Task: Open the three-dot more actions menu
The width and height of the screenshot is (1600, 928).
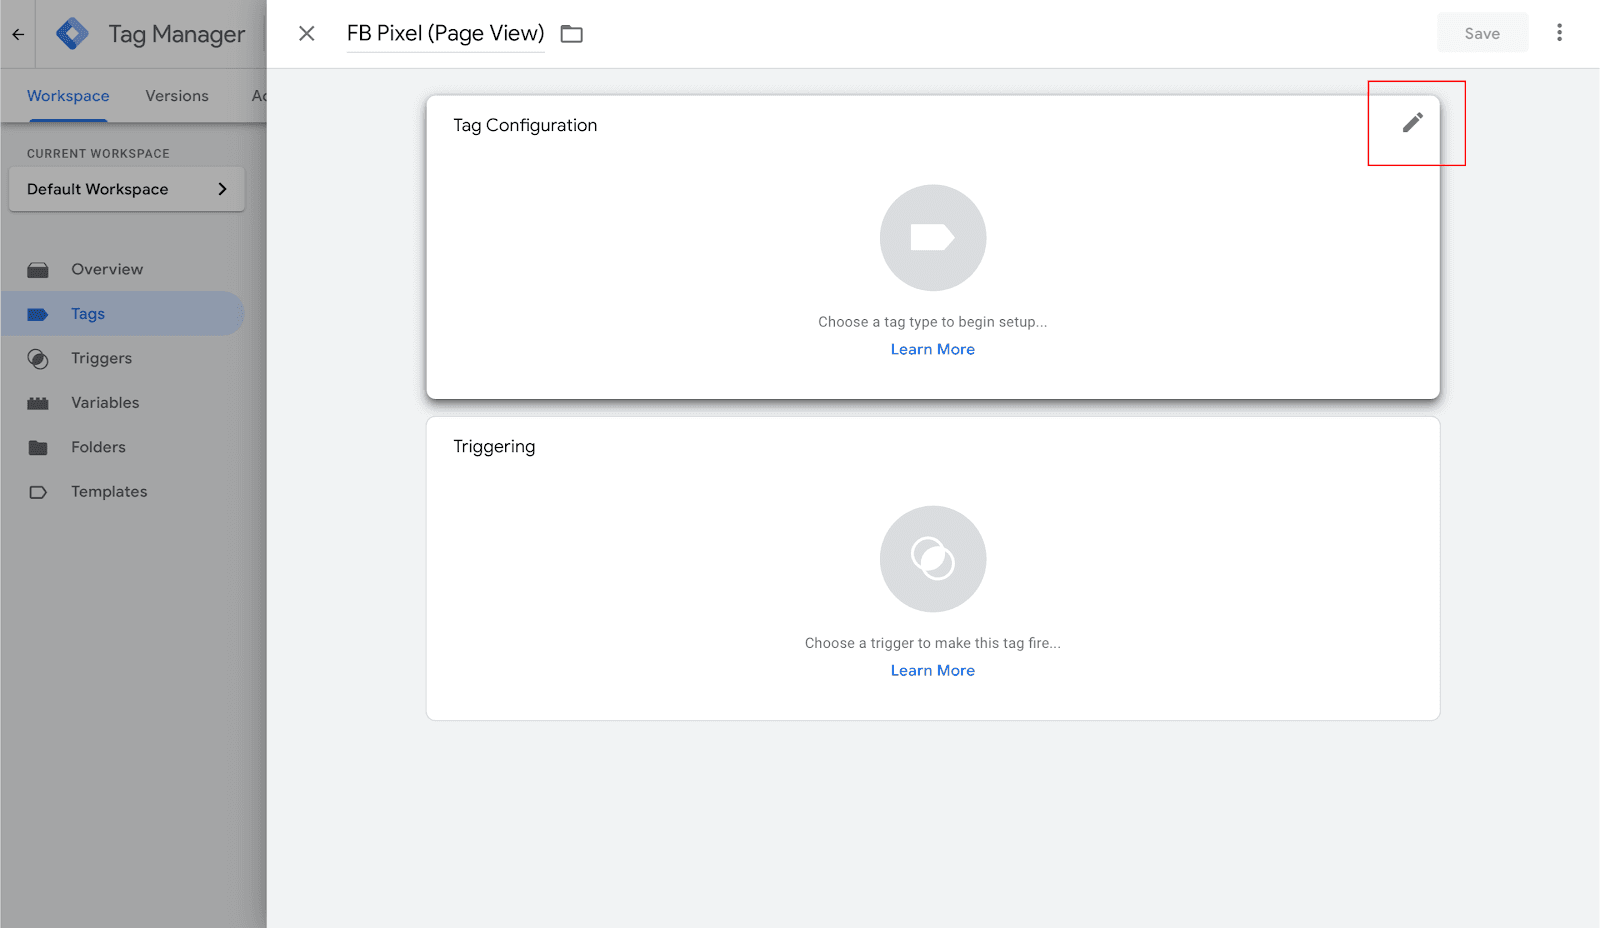Action: click(x=1558, y=33)
